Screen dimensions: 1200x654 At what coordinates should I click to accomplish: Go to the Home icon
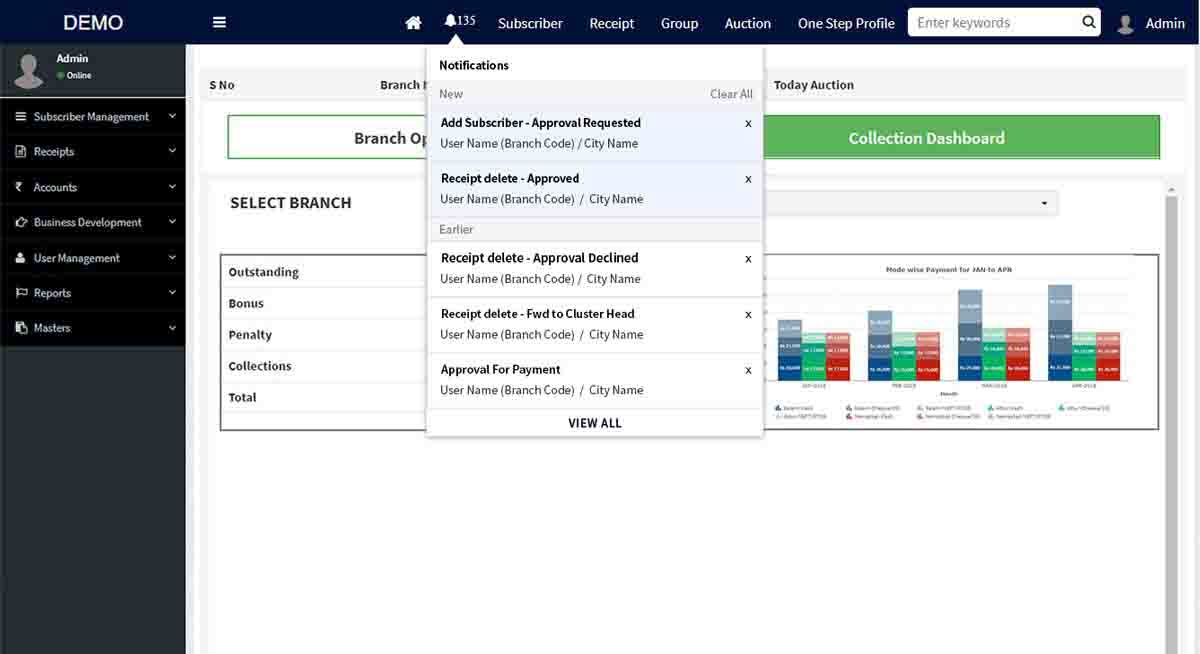coord(413,23)
